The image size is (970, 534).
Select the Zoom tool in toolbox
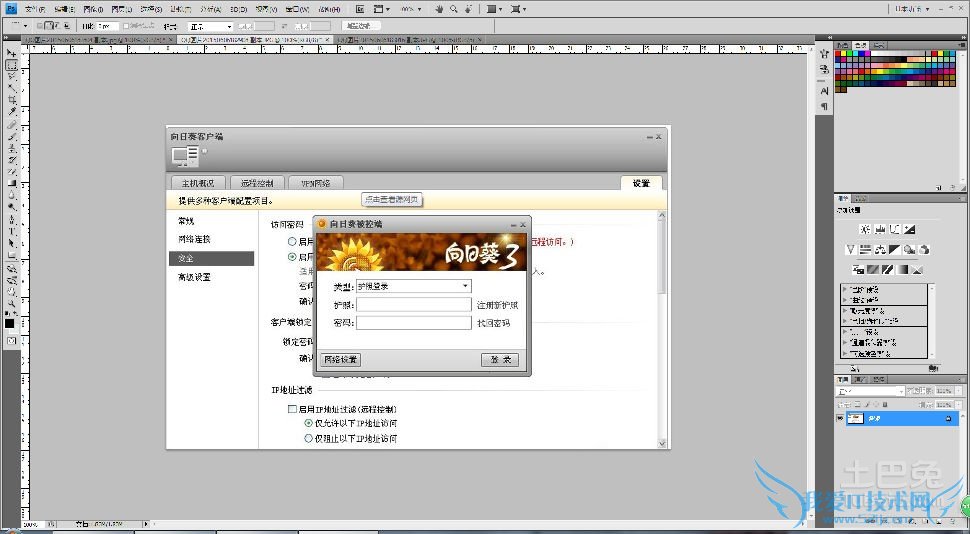click(x=11, y=304)
